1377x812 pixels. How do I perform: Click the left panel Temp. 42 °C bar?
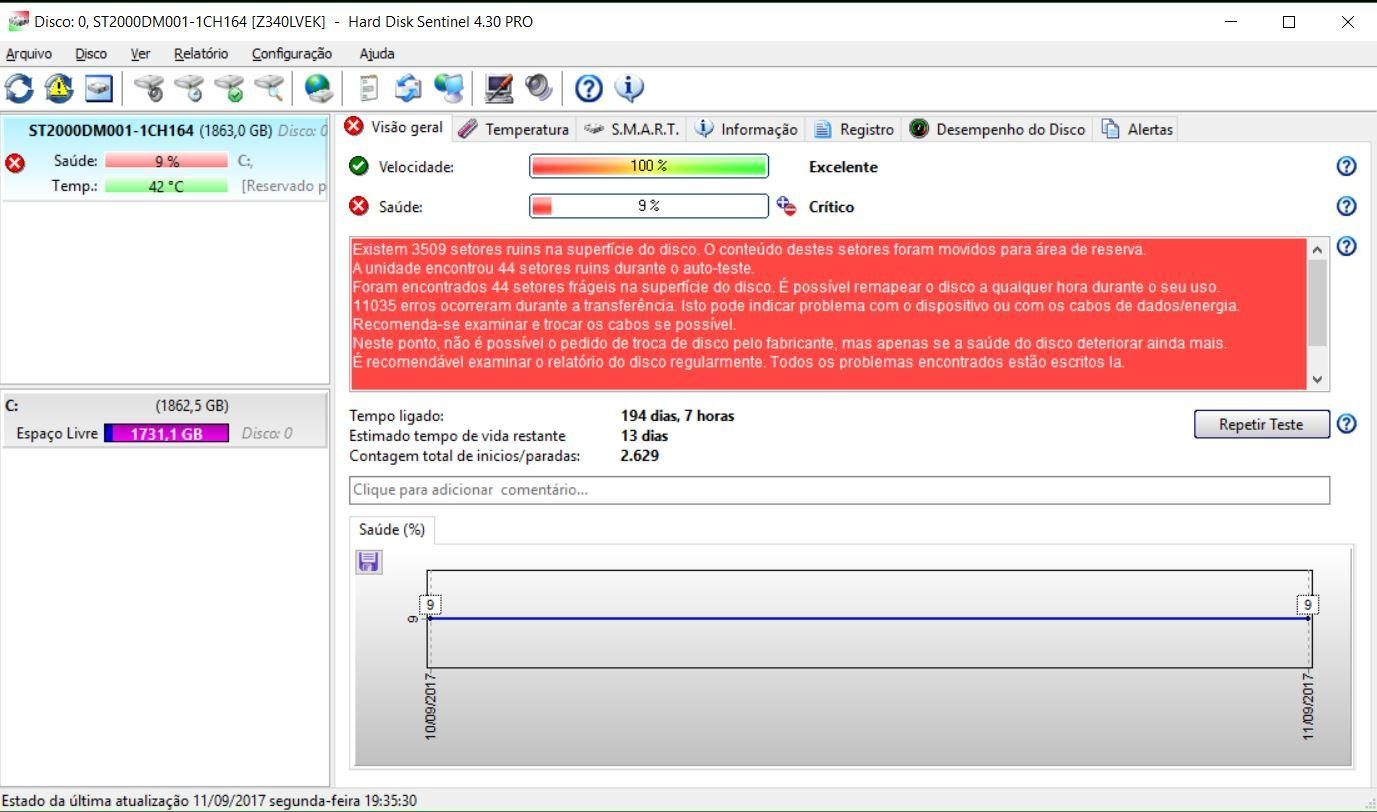click(x=166, y=186)
